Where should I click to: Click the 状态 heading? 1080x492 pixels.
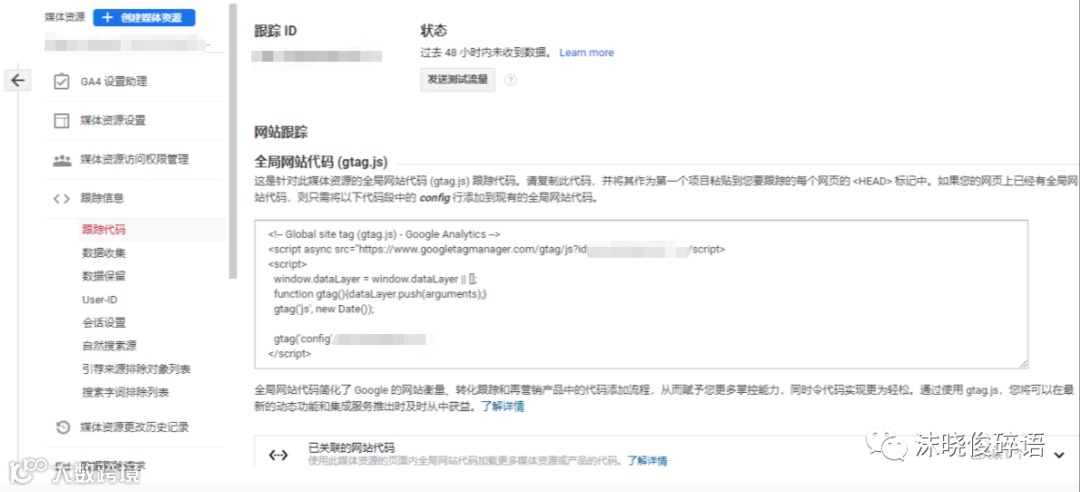(x=434, y=31)
